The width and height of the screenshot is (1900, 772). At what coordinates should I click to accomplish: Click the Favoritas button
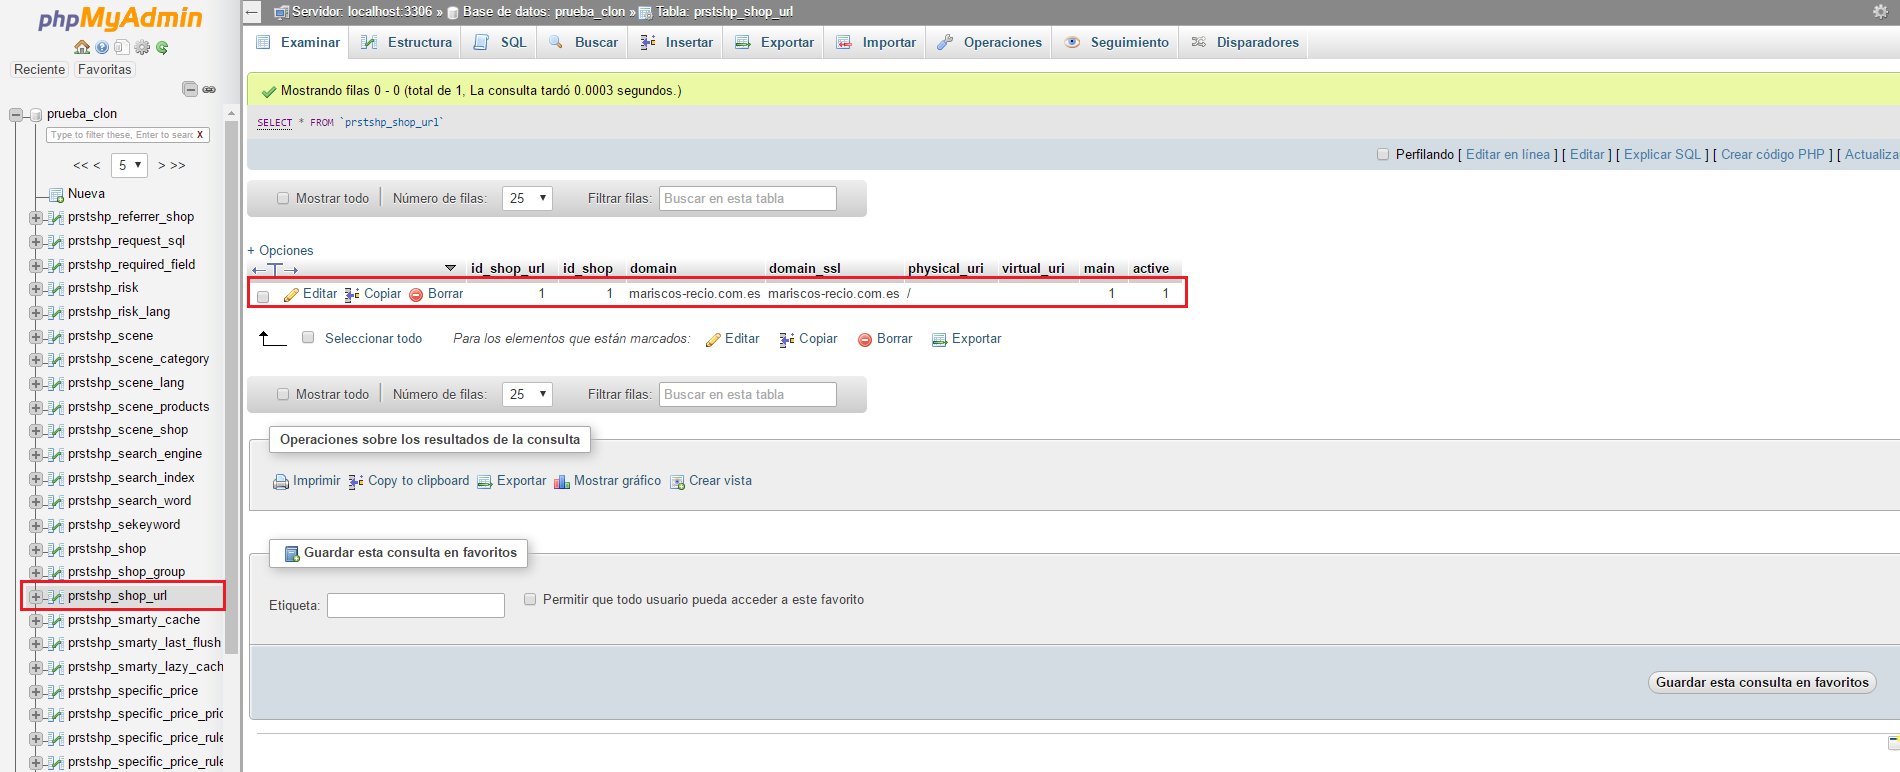(104, 69)
